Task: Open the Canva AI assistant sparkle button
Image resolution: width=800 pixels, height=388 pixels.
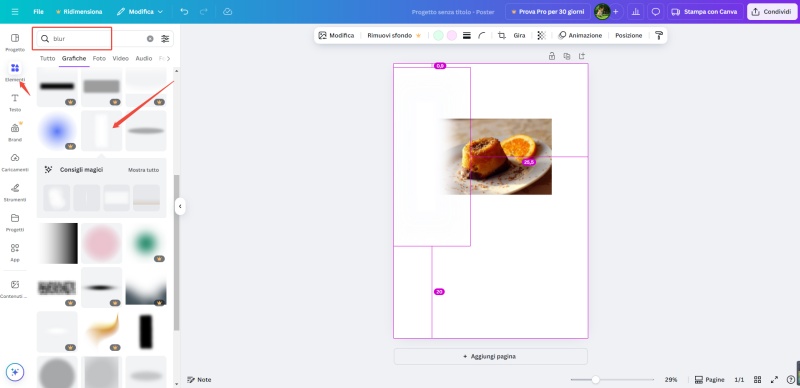Action: tap(15, 372)
